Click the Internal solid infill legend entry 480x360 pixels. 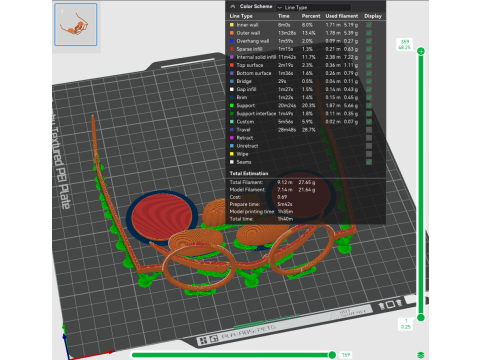click(256, 57)
